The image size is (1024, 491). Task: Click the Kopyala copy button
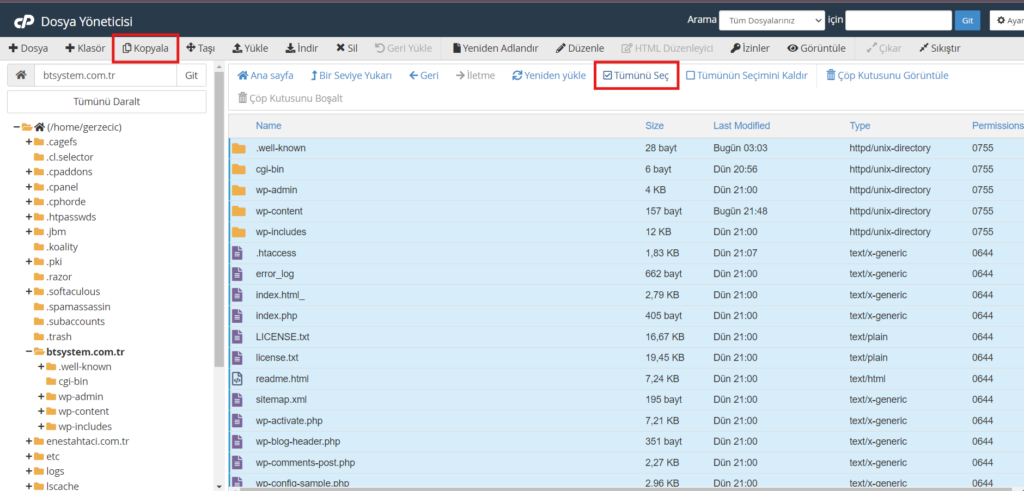146,48
